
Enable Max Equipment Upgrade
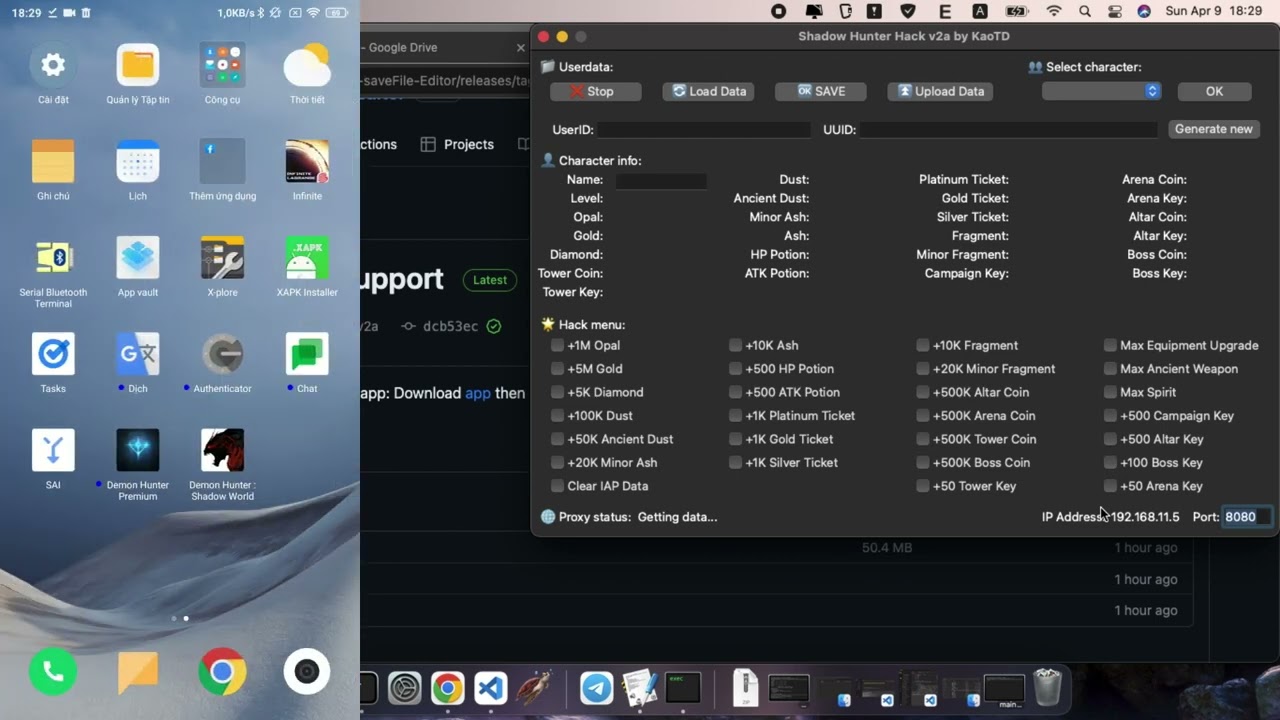click(x=1110, y=345)
